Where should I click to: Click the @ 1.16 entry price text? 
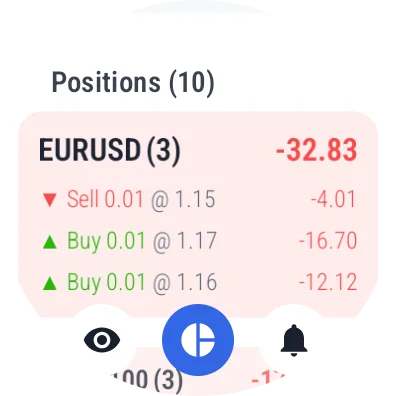(185, 282)
